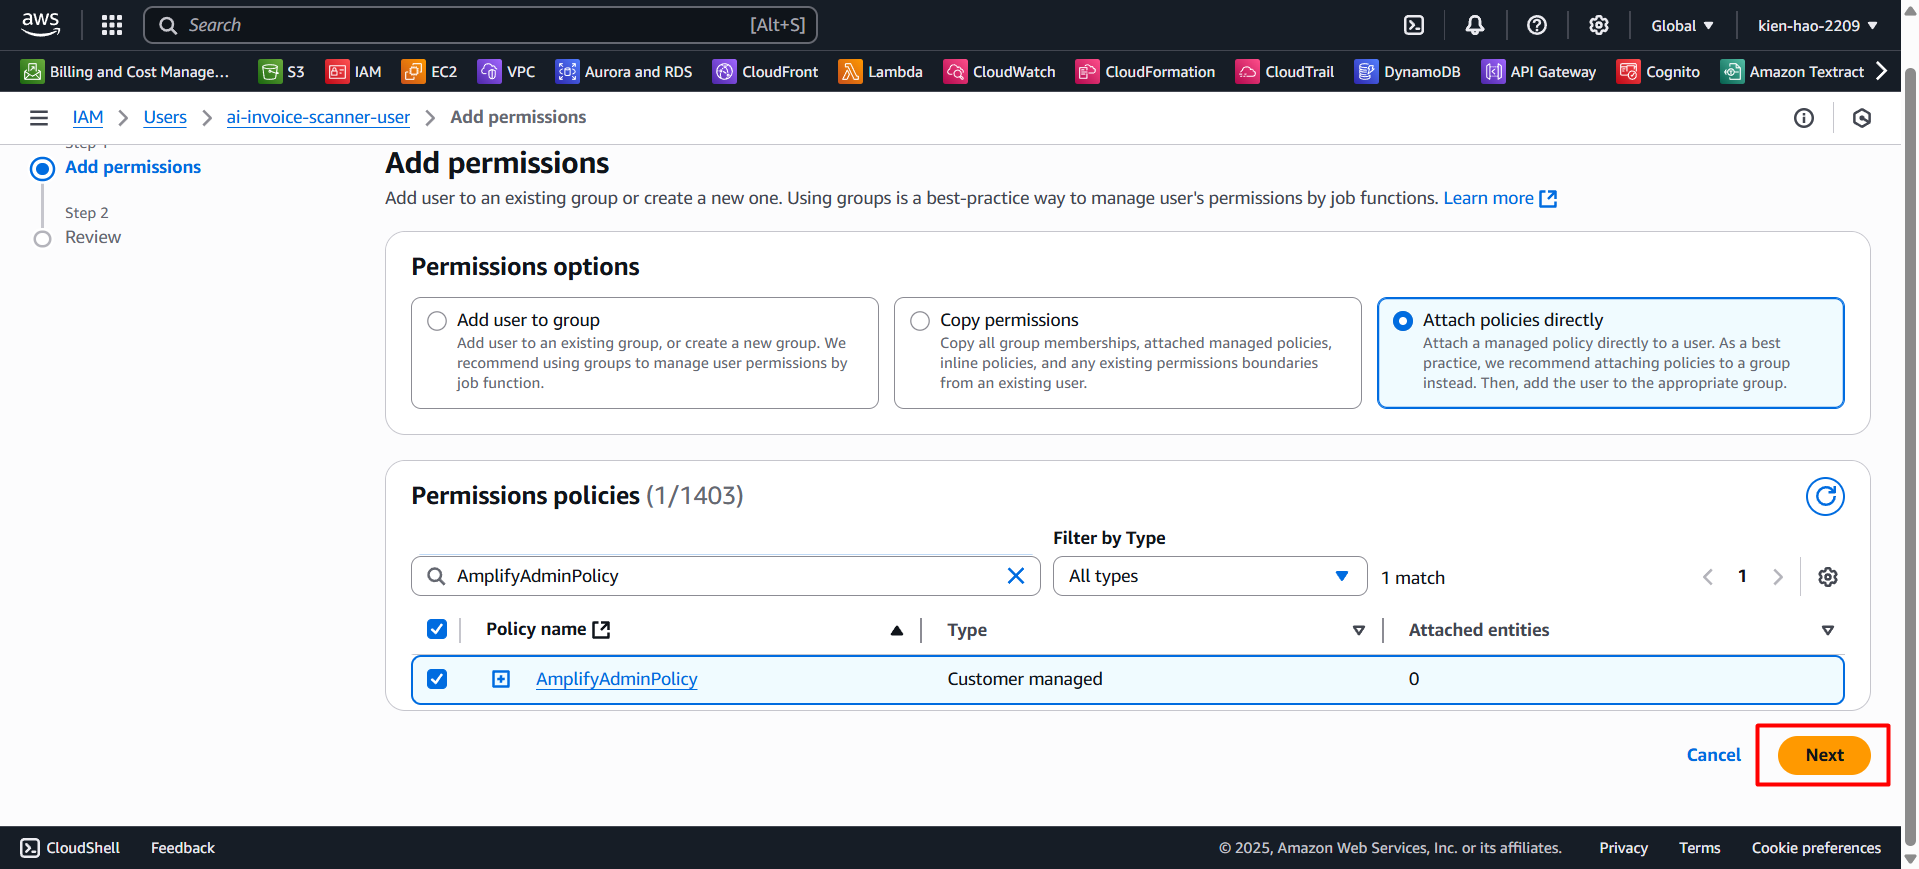Open the IAM service shortcut
The image size is (1919, 869).
[x=354, y=71]
